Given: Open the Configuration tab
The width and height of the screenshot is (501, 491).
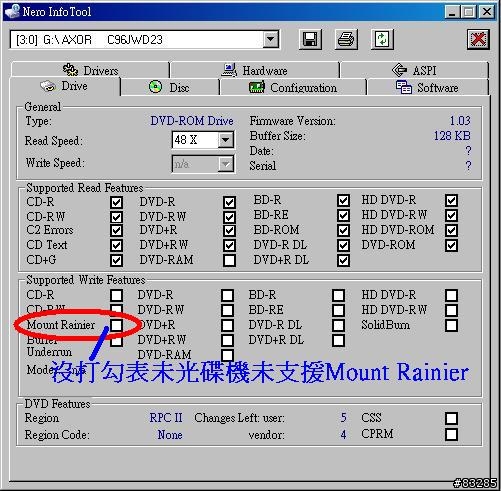Looking at the screenshot, I should tap(293, 88).
